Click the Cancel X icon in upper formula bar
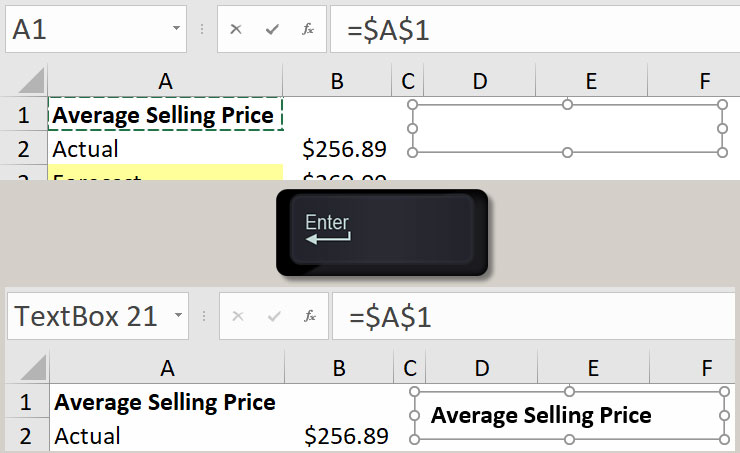The width and height of the screenshot is (740, 453). [235, 30]
